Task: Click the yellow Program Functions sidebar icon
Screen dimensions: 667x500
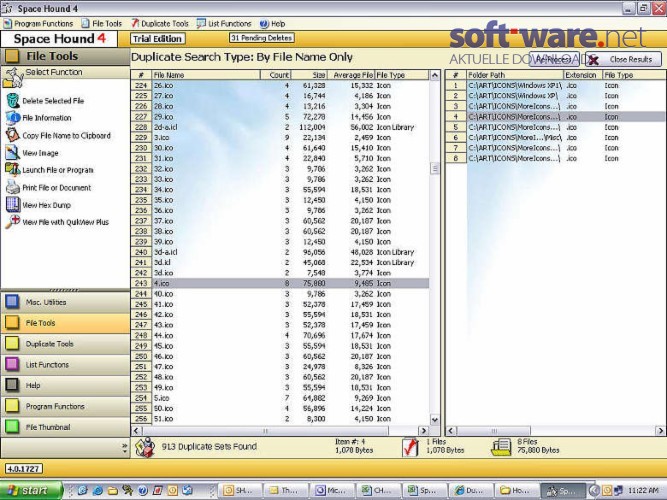Action: click(x=12, y=406)
